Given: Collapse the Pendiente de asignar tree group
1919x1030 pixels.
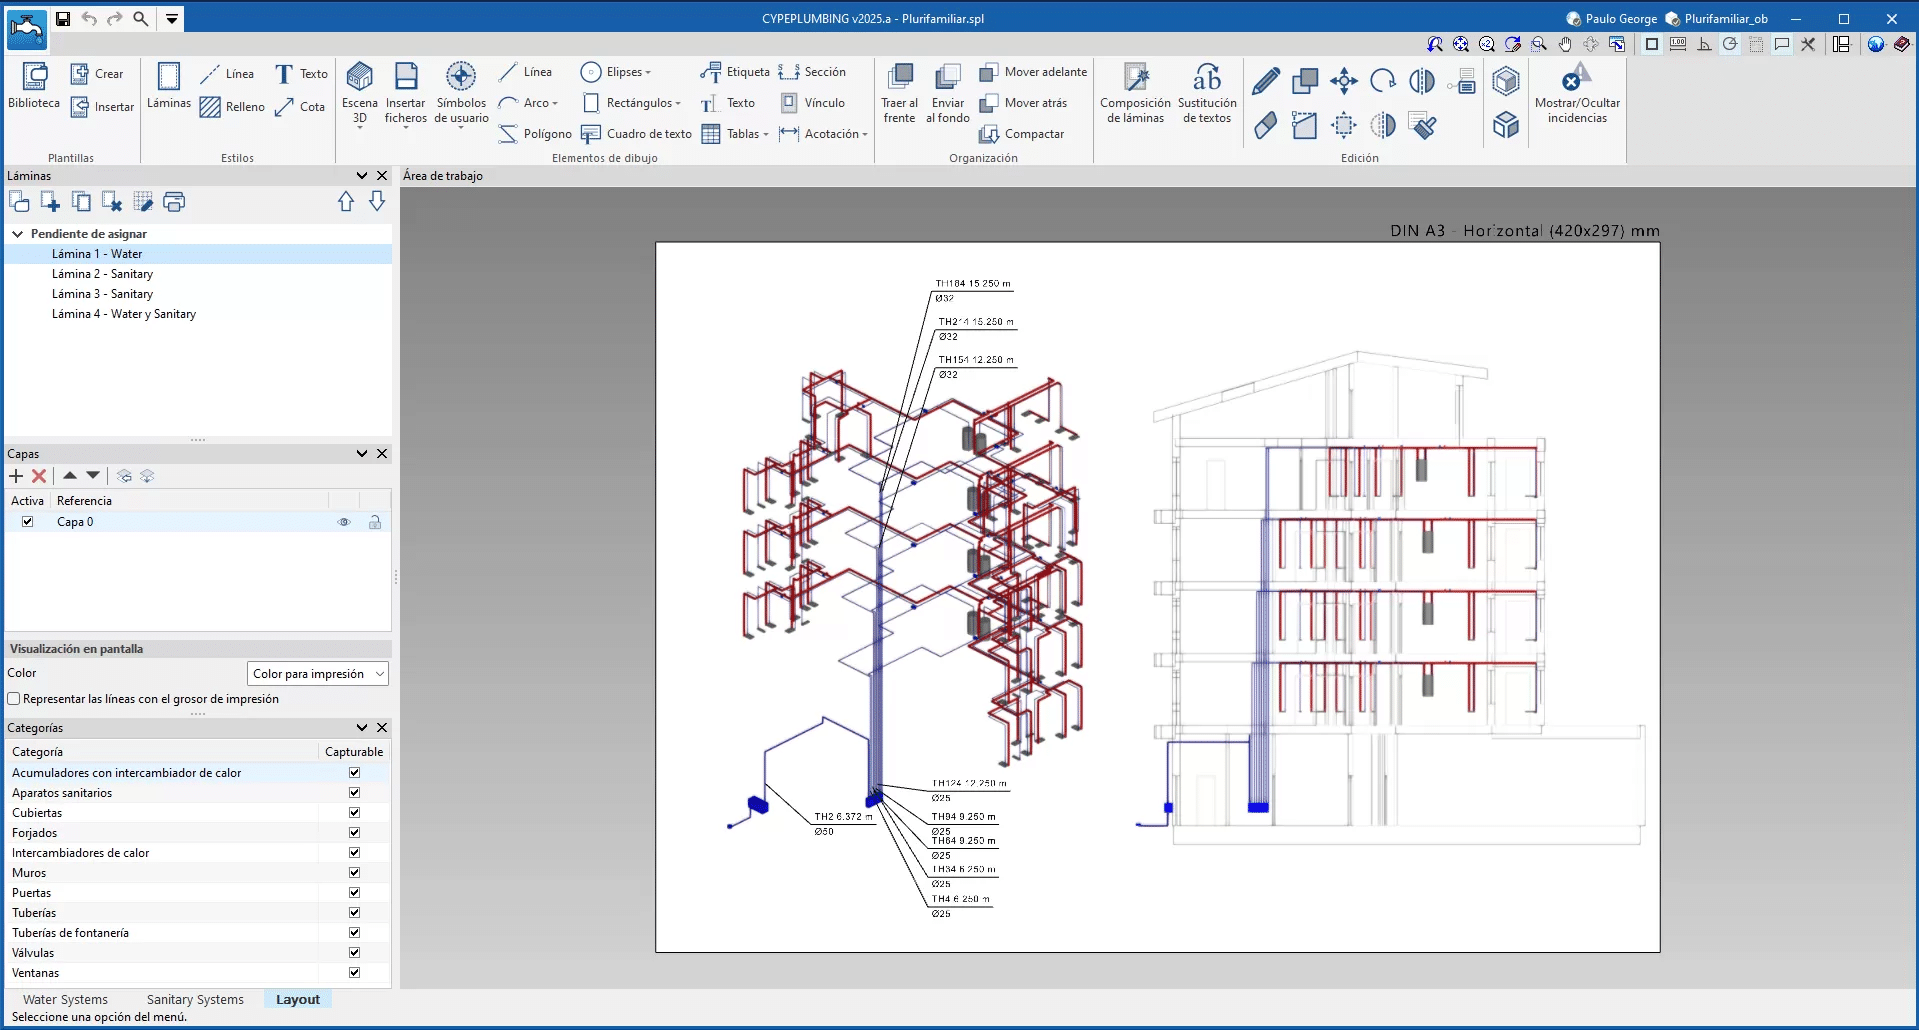Looking at the screenshot, I should pos(17,234).
